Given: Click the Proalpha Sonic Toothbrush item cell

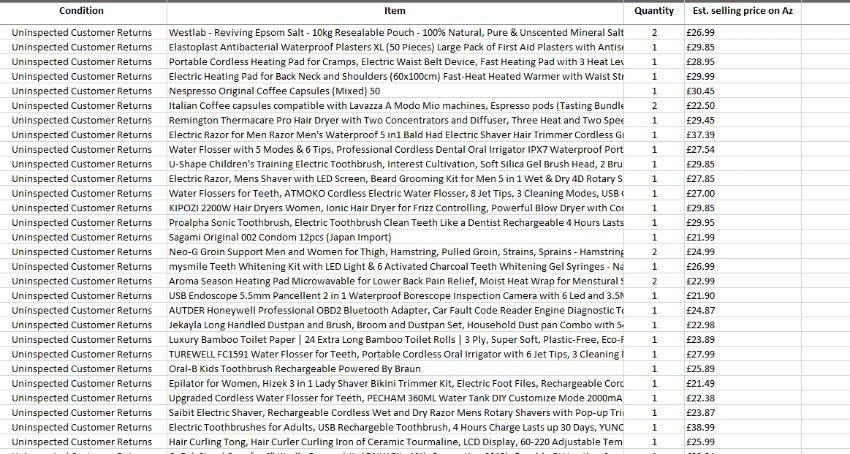Looking at the screenshot, I should 395,222.
